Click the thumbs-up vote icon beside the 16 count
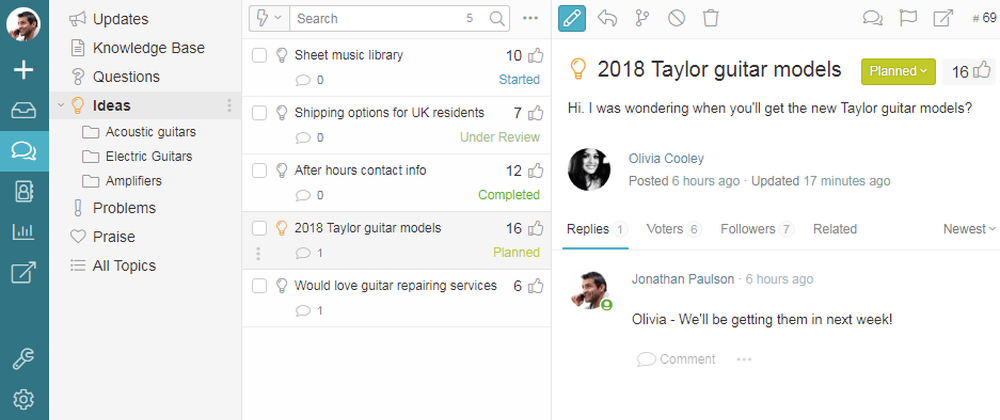Image resolution: width=1000 pixels, height=420 pixels. pos(982,71)
